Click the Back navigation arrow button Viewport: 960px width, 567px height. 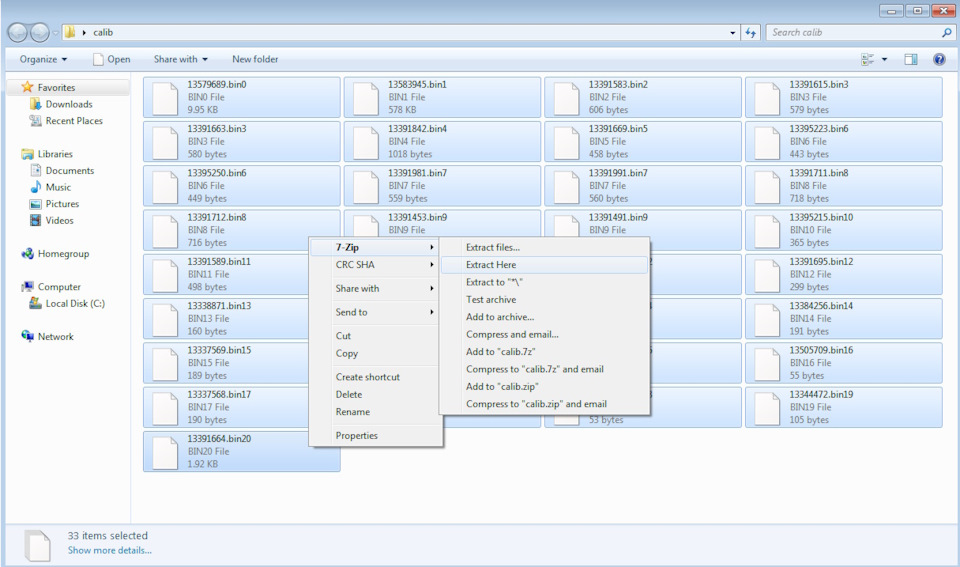click(x=19, y=32)
